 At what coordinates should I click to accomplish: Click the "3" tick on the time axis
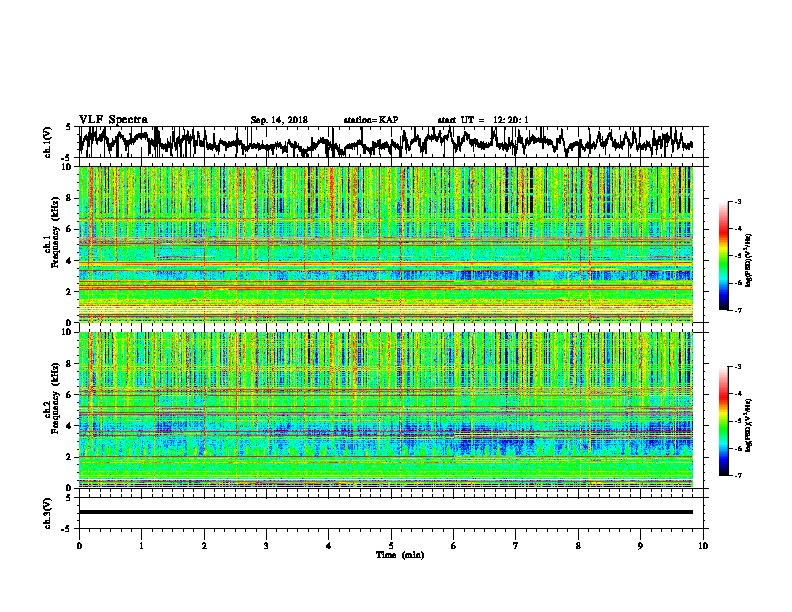pos(266,546)
